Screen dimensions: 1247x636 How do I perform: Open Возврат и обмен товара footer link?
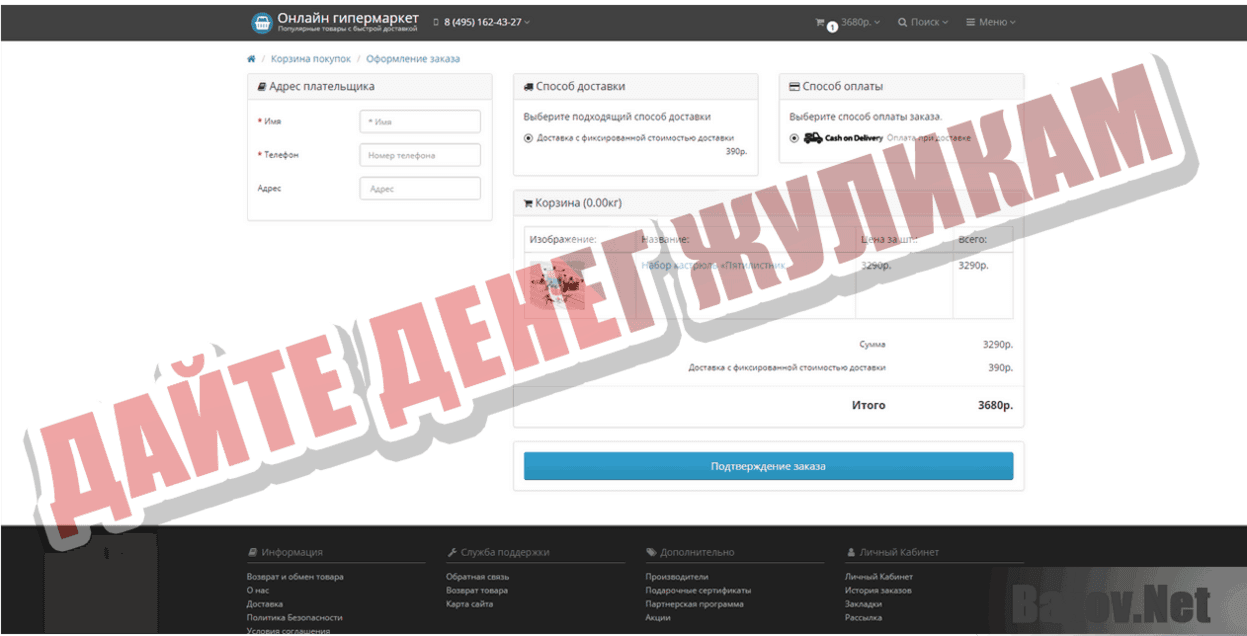click(x=295, y=577)
